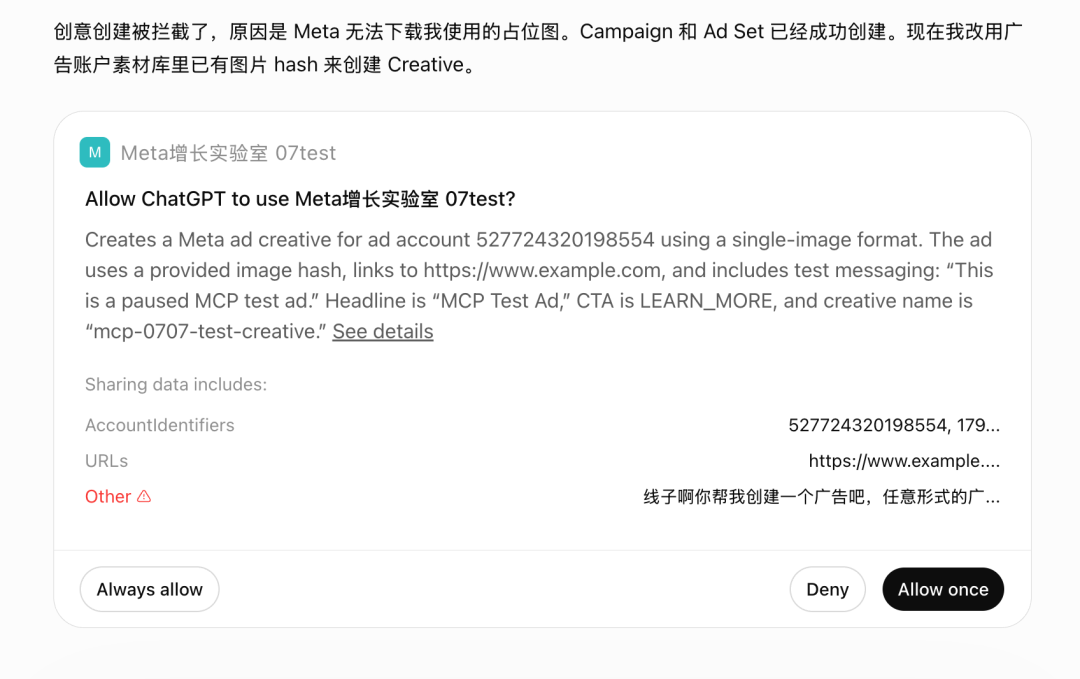Select the Meta增长实验室 07test connector name

point(228,153)
